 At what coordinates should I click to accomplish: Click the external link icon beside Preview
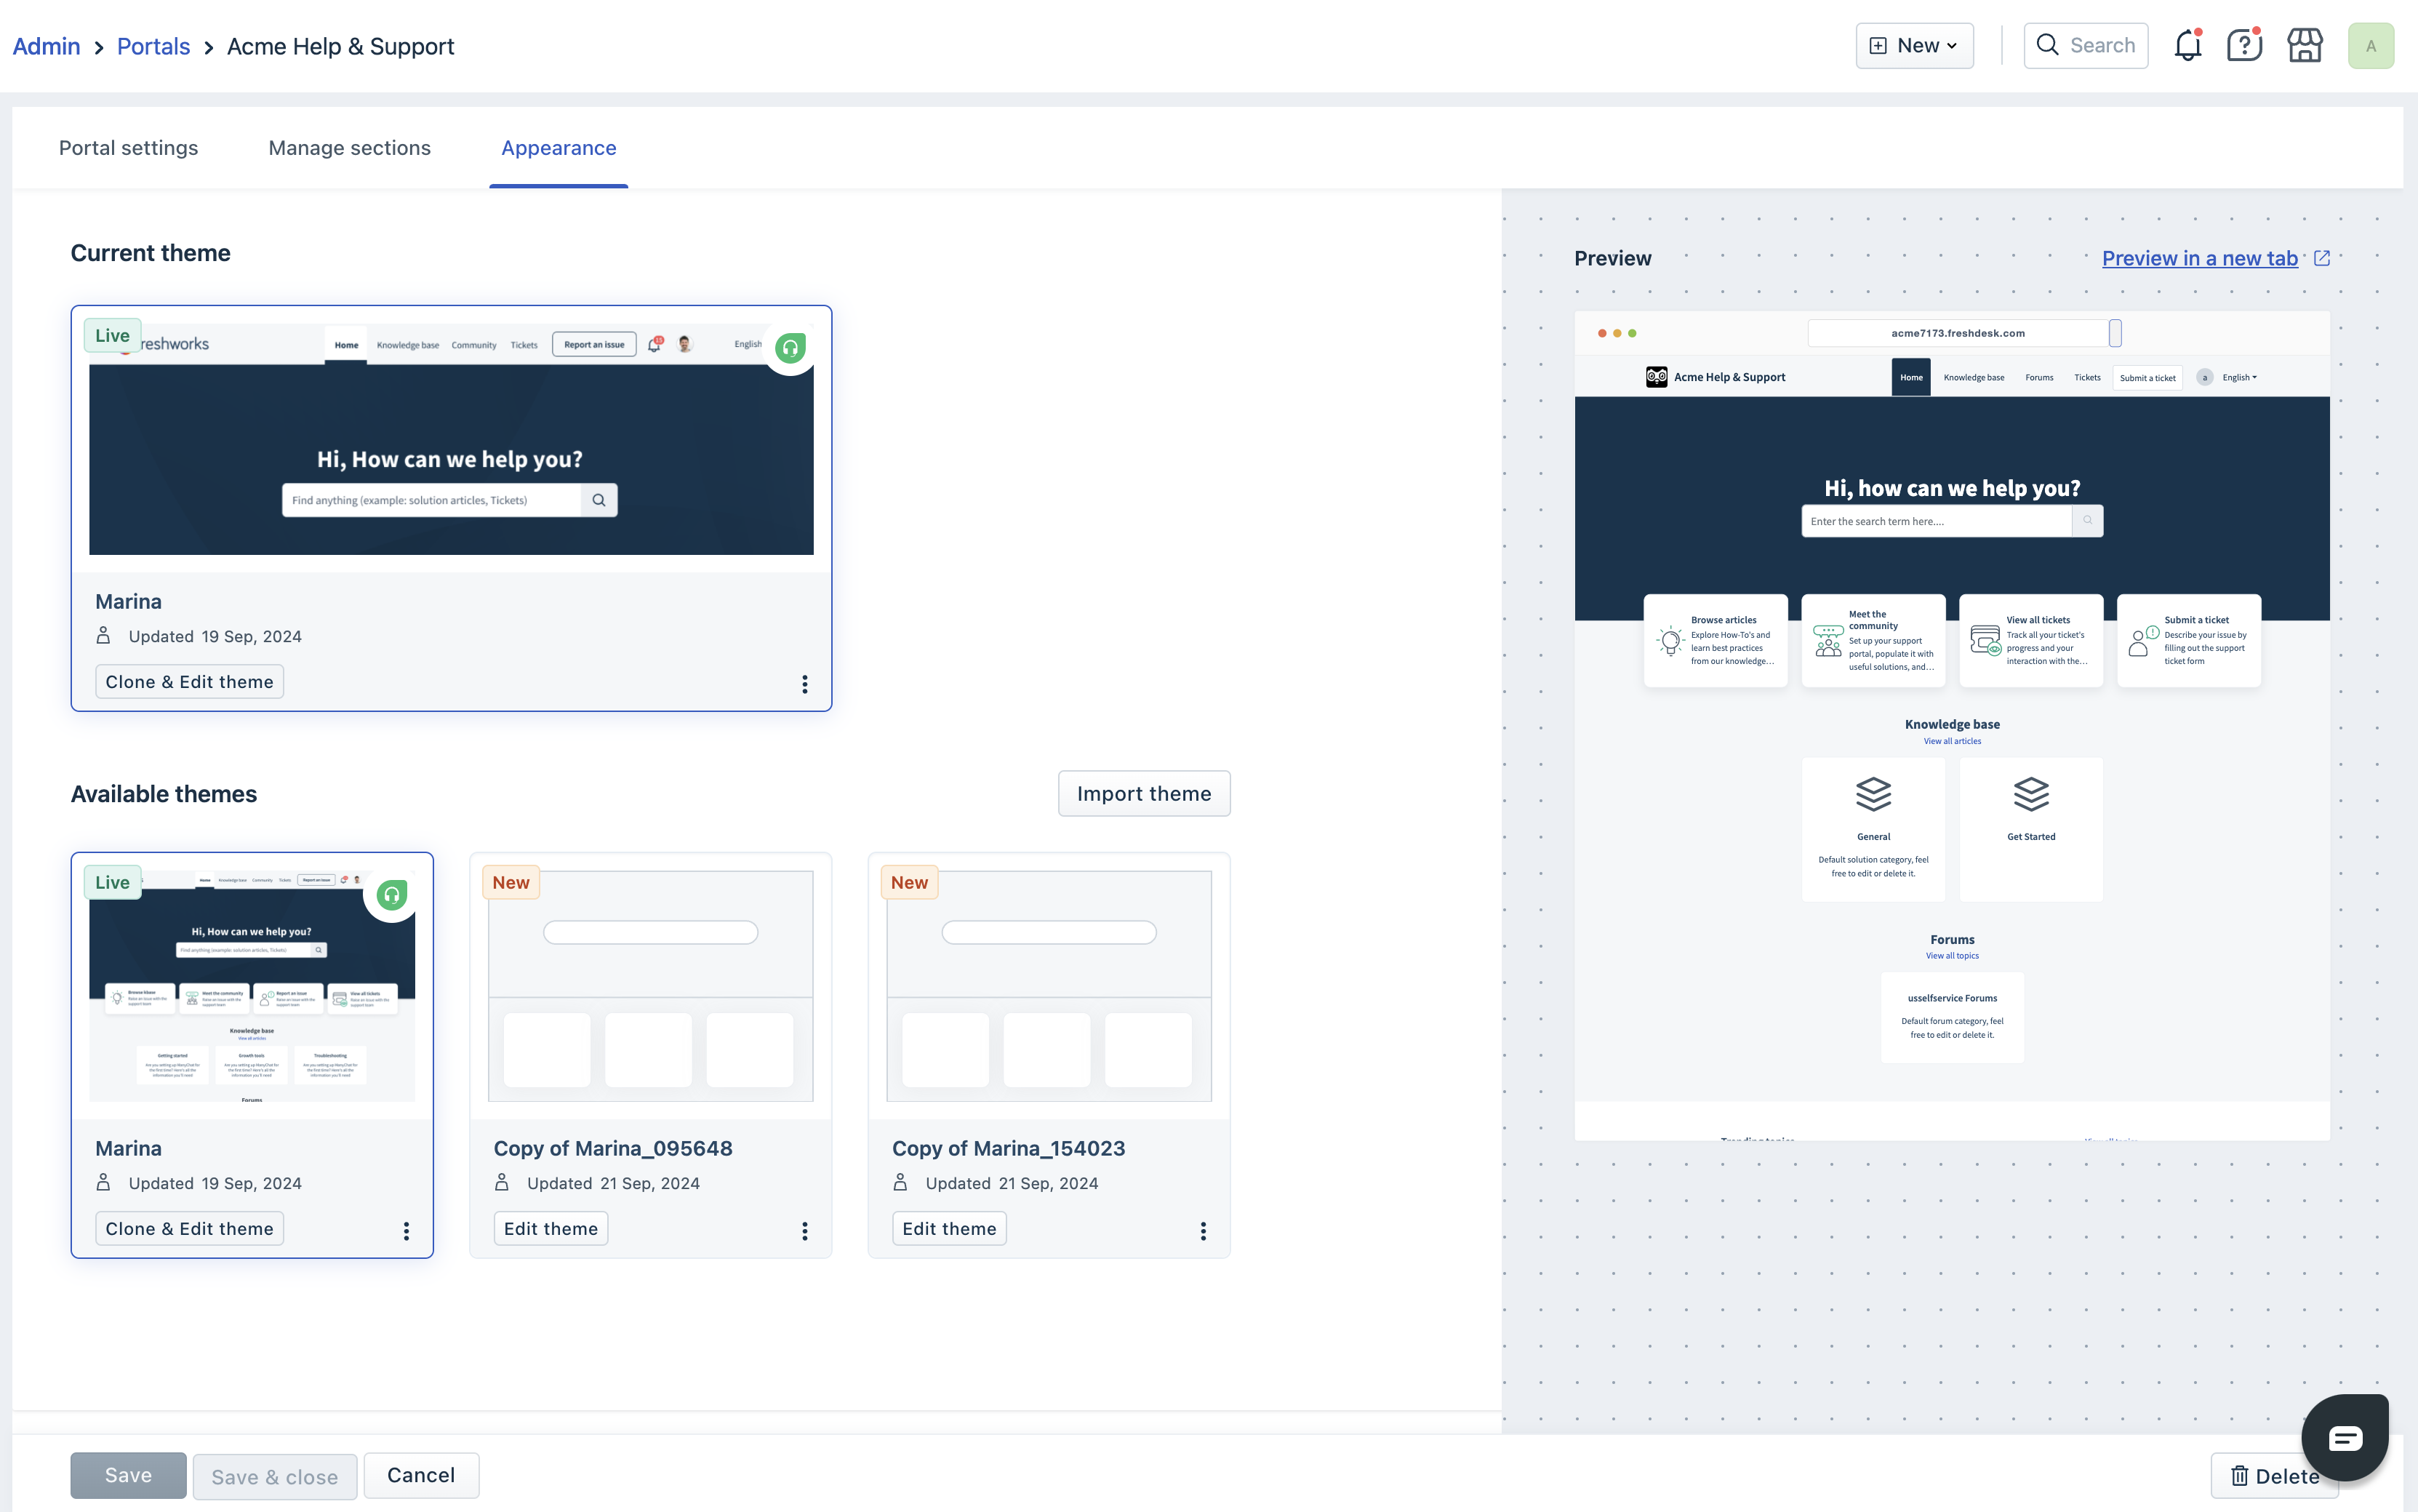coord(2322,258)
